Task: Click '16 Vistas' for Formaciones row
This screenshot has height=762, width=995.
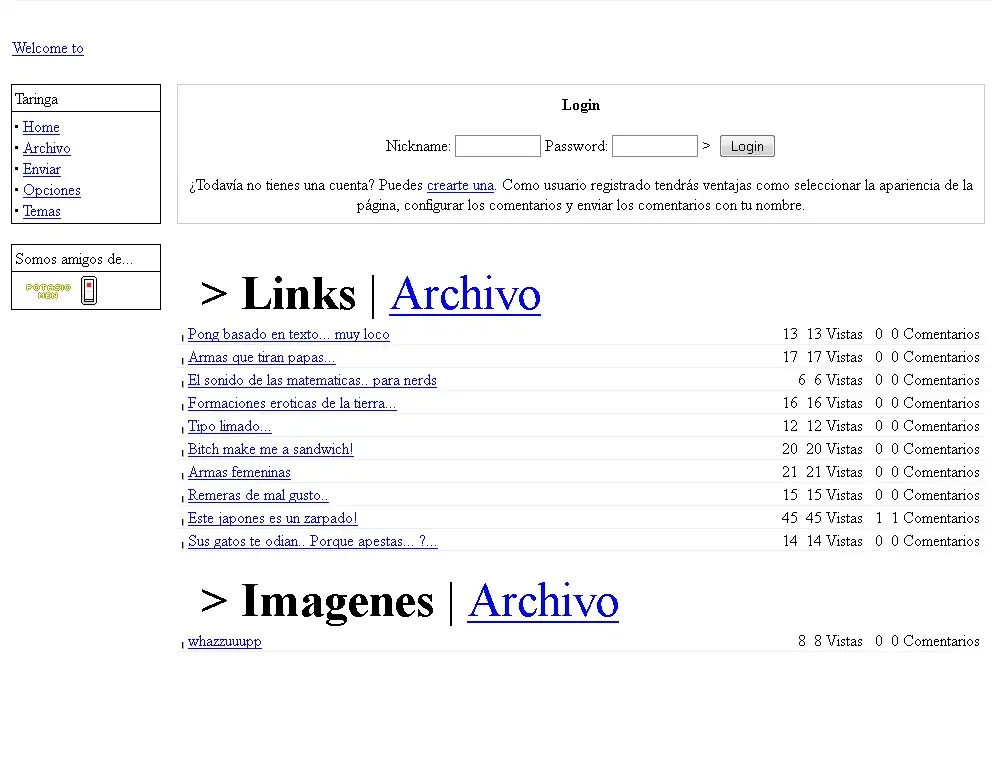Action: click(834, 403)
